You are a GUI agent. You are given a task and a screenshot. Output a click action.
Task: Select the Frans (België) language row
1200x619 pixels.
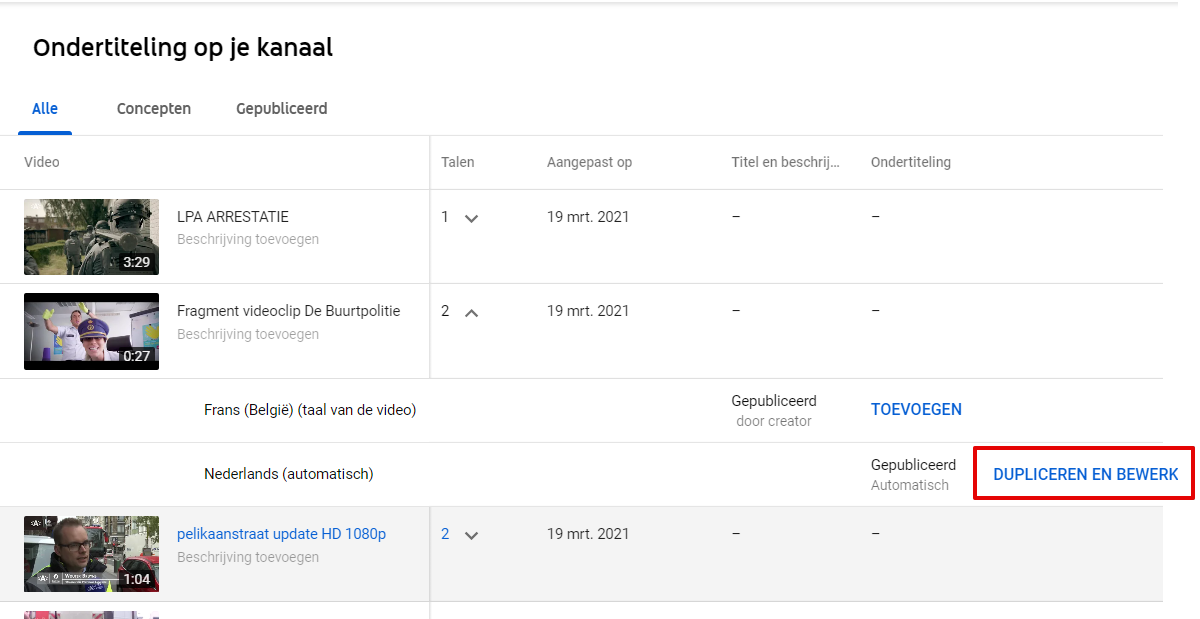point(590,410)
